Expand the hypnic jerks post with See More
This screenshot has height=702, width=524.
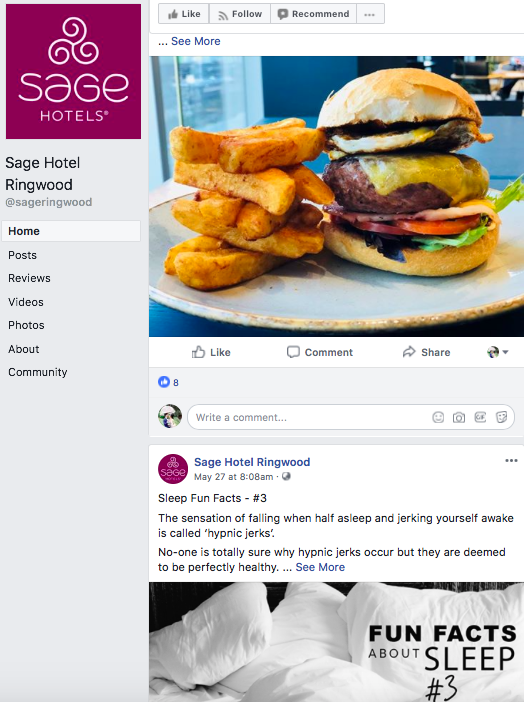320,567
